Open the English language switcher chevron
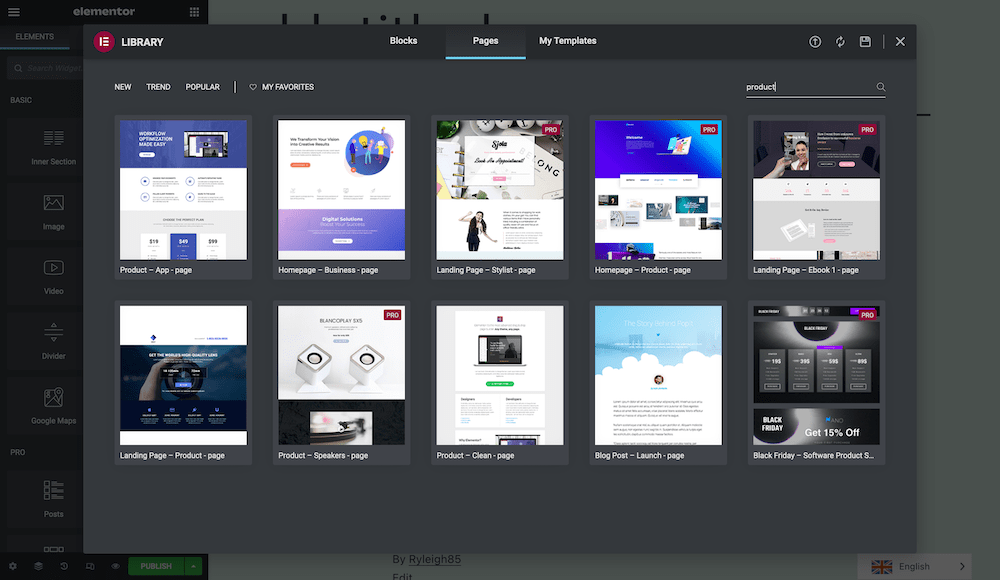Screen dimensions: 1000x580 click(x=962, y=567)
